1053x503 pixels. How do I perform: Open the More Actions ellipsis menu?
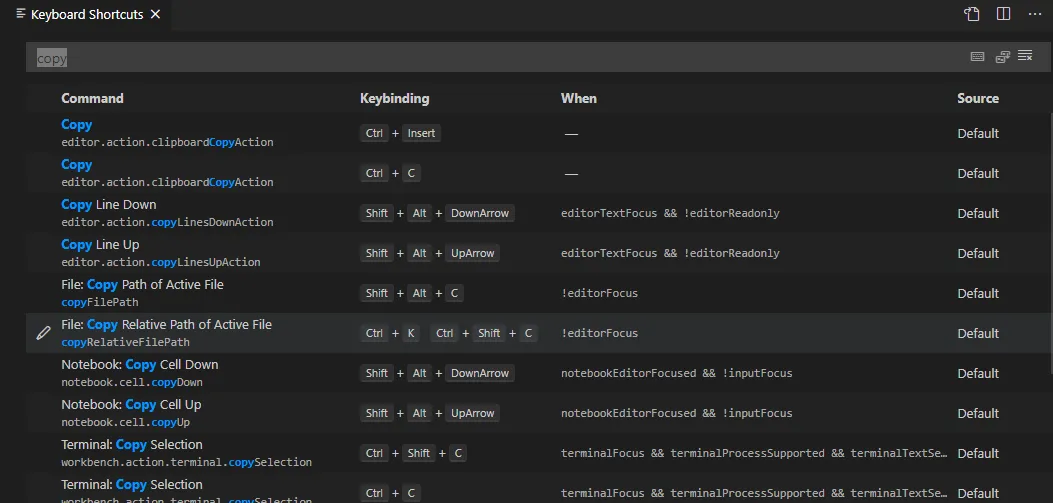click(1035, 14)
